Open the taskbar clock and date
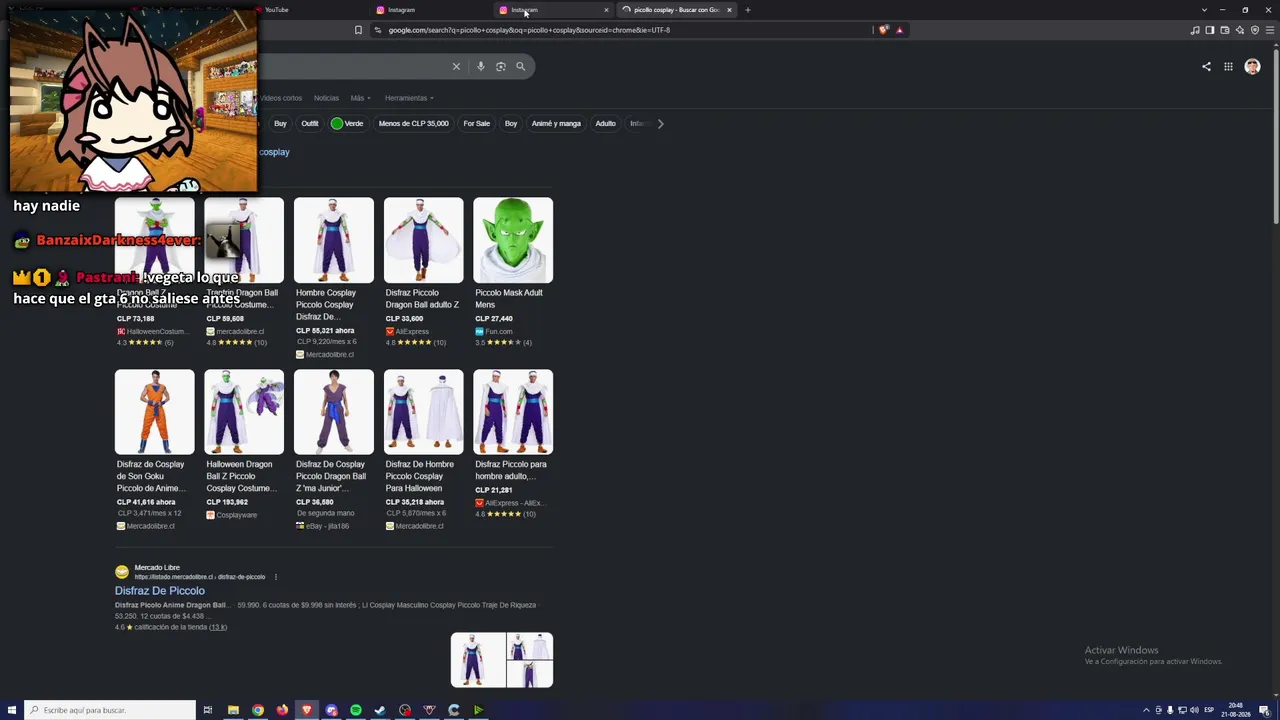This screenshot has height=720, width=1280. [x=1236, y=710]
